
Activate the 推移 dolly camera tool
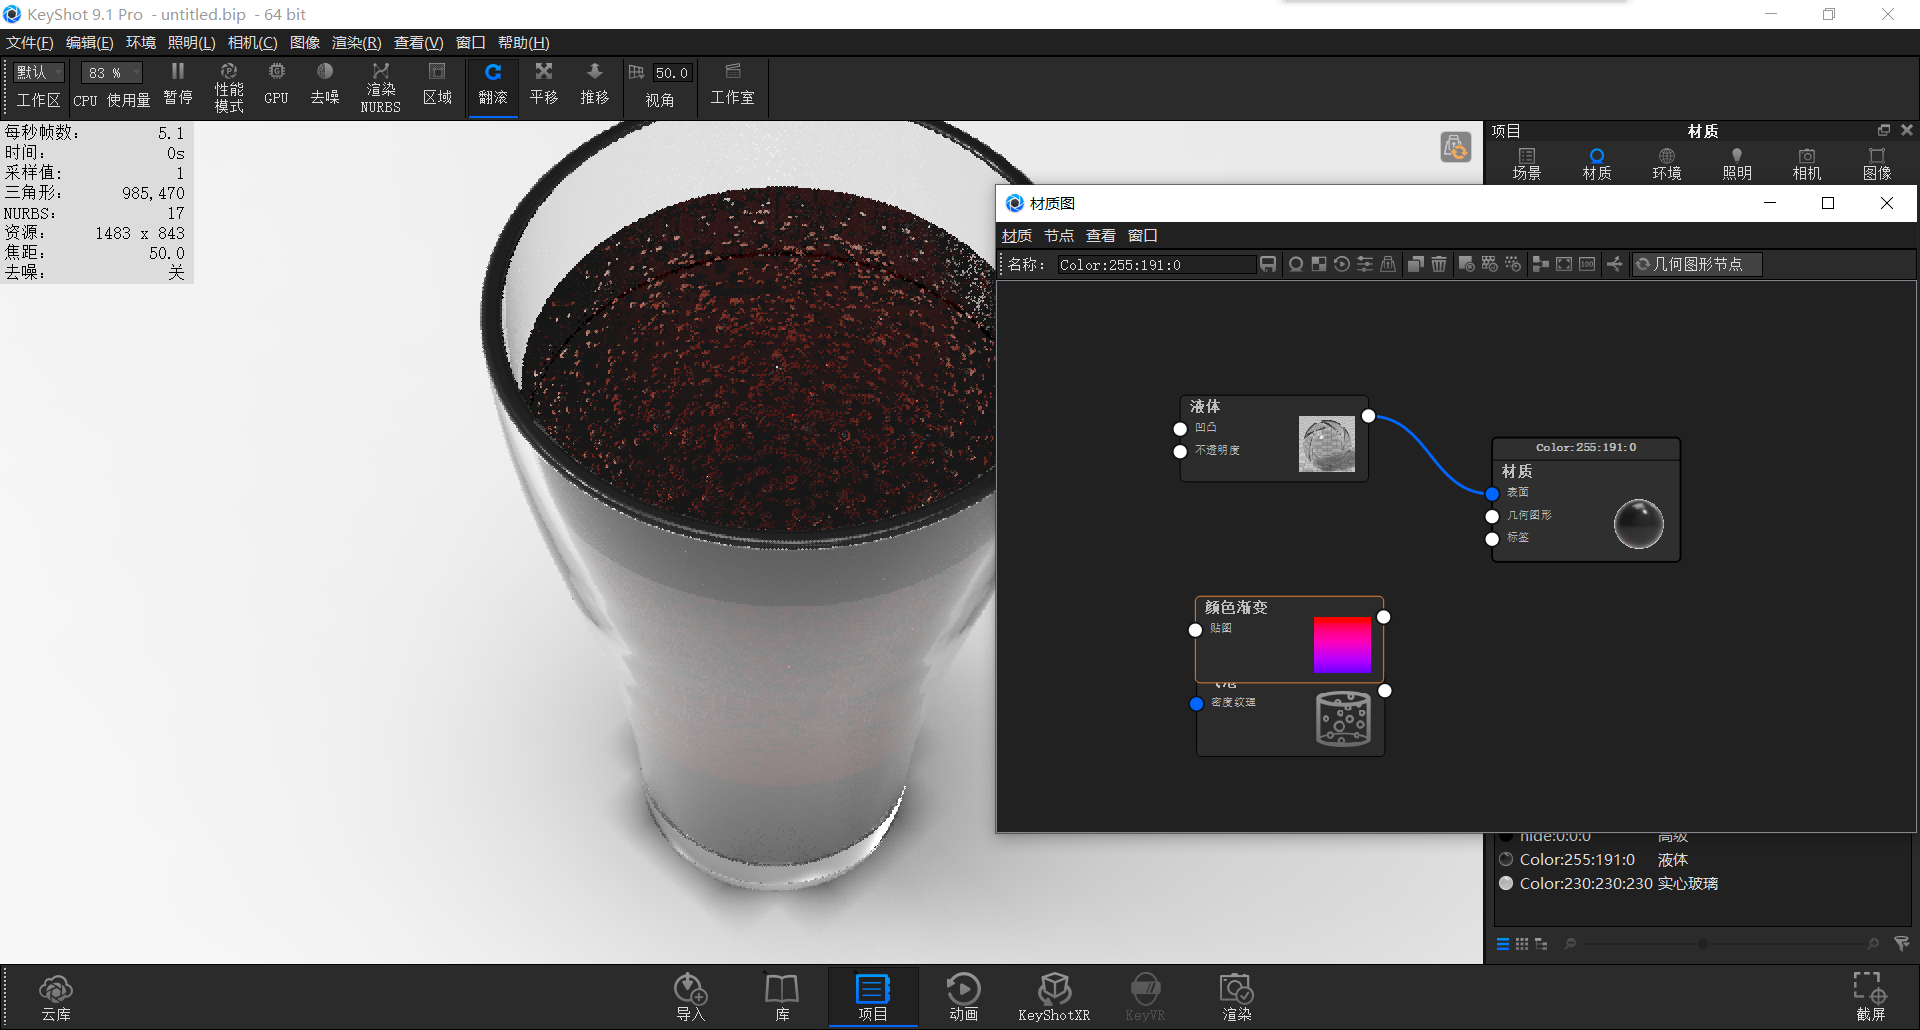point(594,85)
